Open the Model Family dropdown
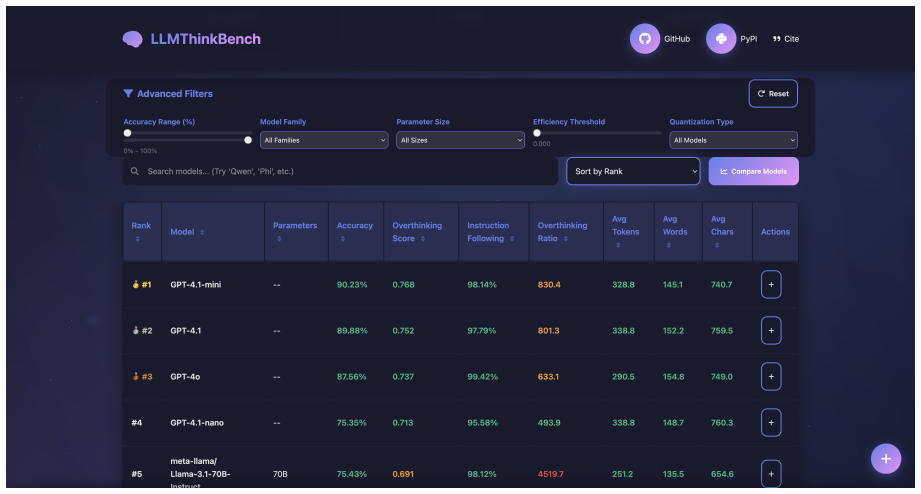 (x=324, y=140)
